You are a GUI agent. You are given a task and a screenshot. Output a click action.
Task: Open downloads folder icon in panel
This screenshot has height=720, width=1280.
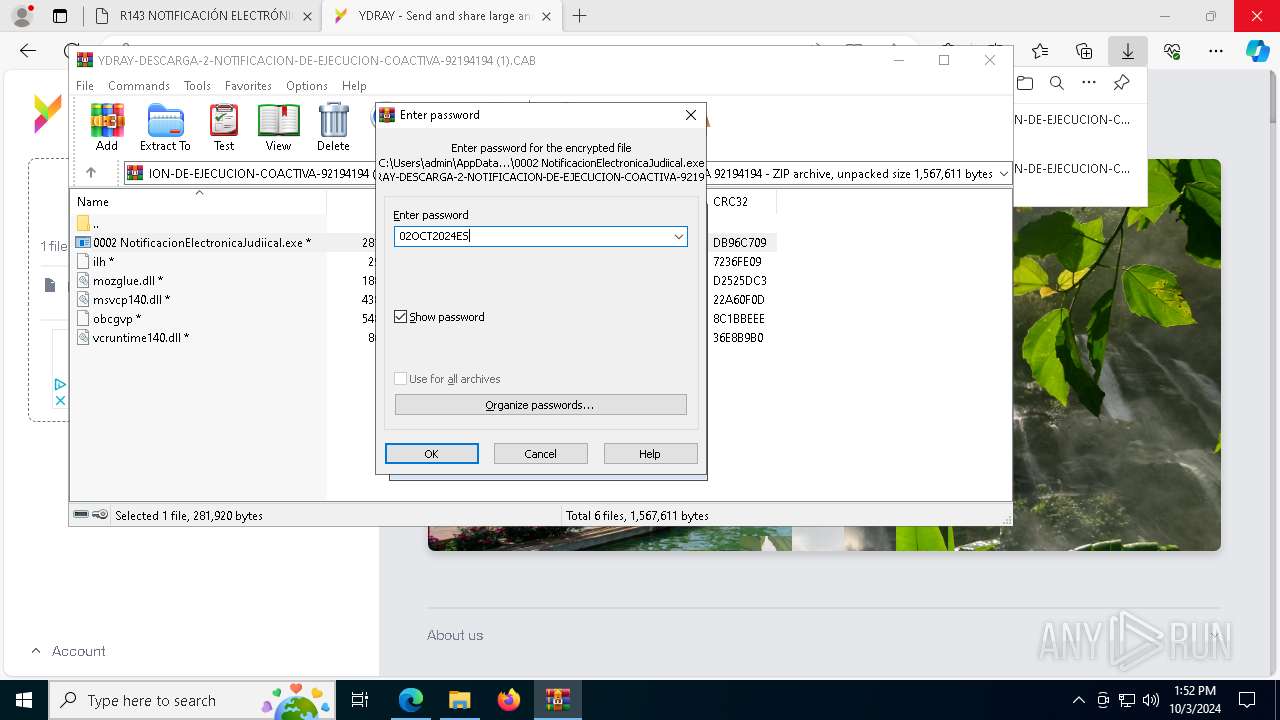(1025, 83)
